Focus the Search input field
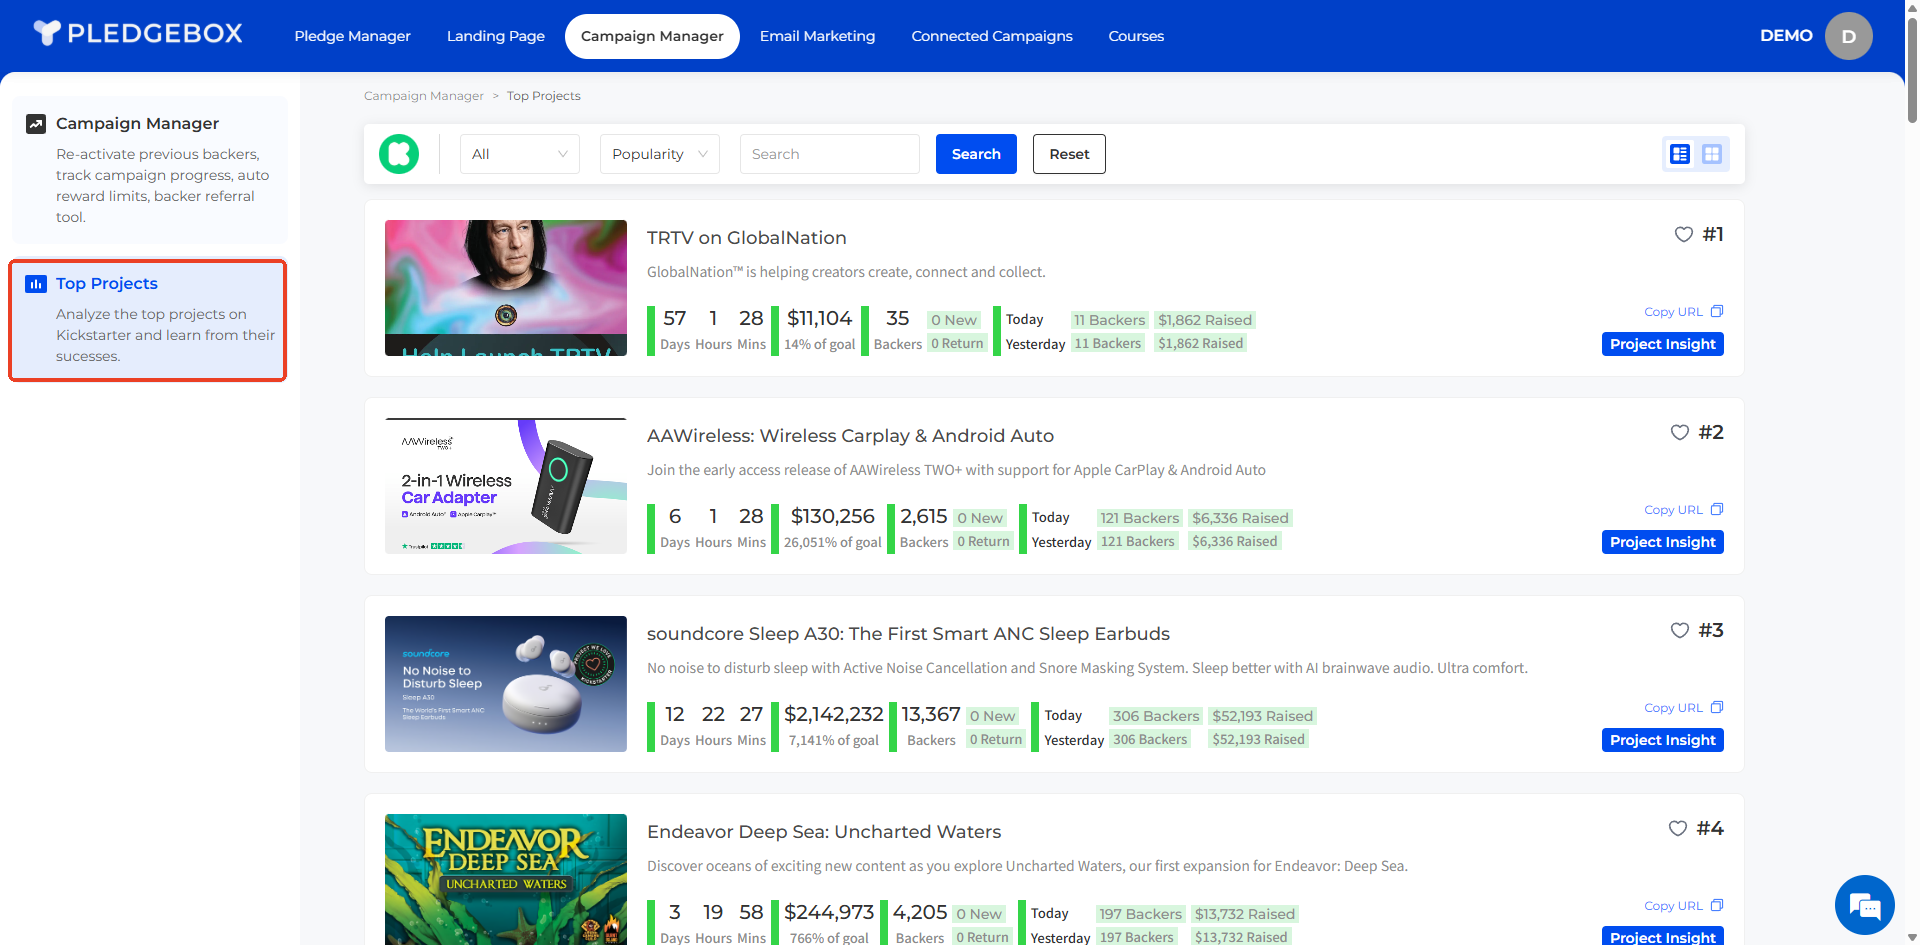1920x945 pixels. coord(830,154)
